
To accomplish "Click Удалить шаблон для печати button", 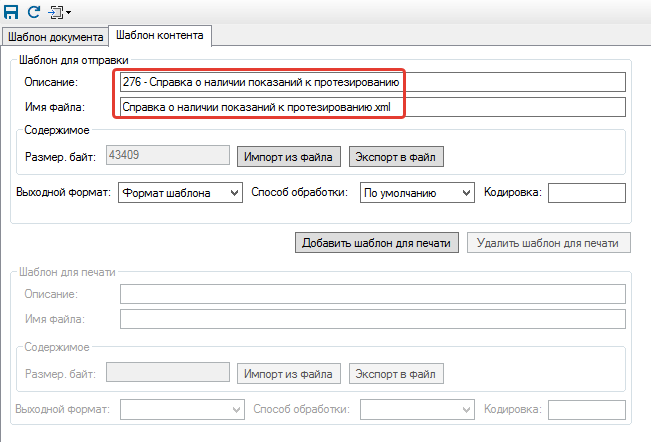I will 548,243.
